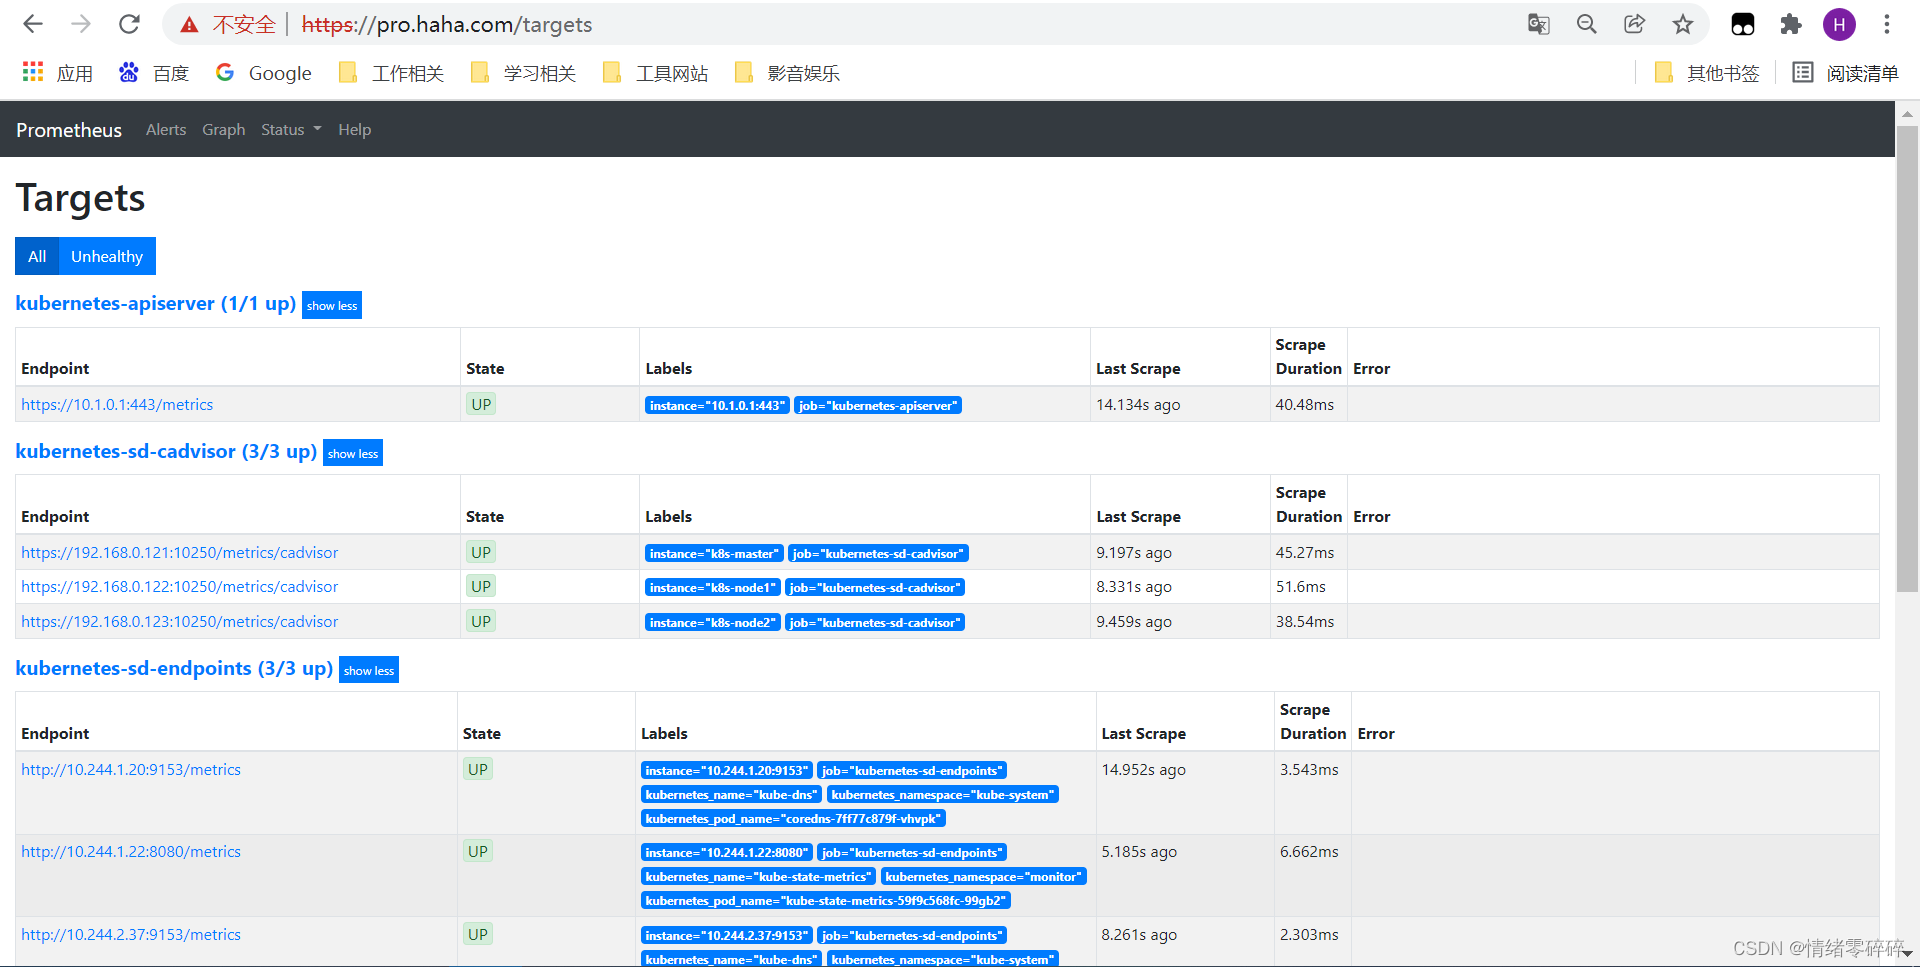This screenshot has height=967, width=1920.
Task: Open the 阅读清单 reading list
Action: (1845, 73)
